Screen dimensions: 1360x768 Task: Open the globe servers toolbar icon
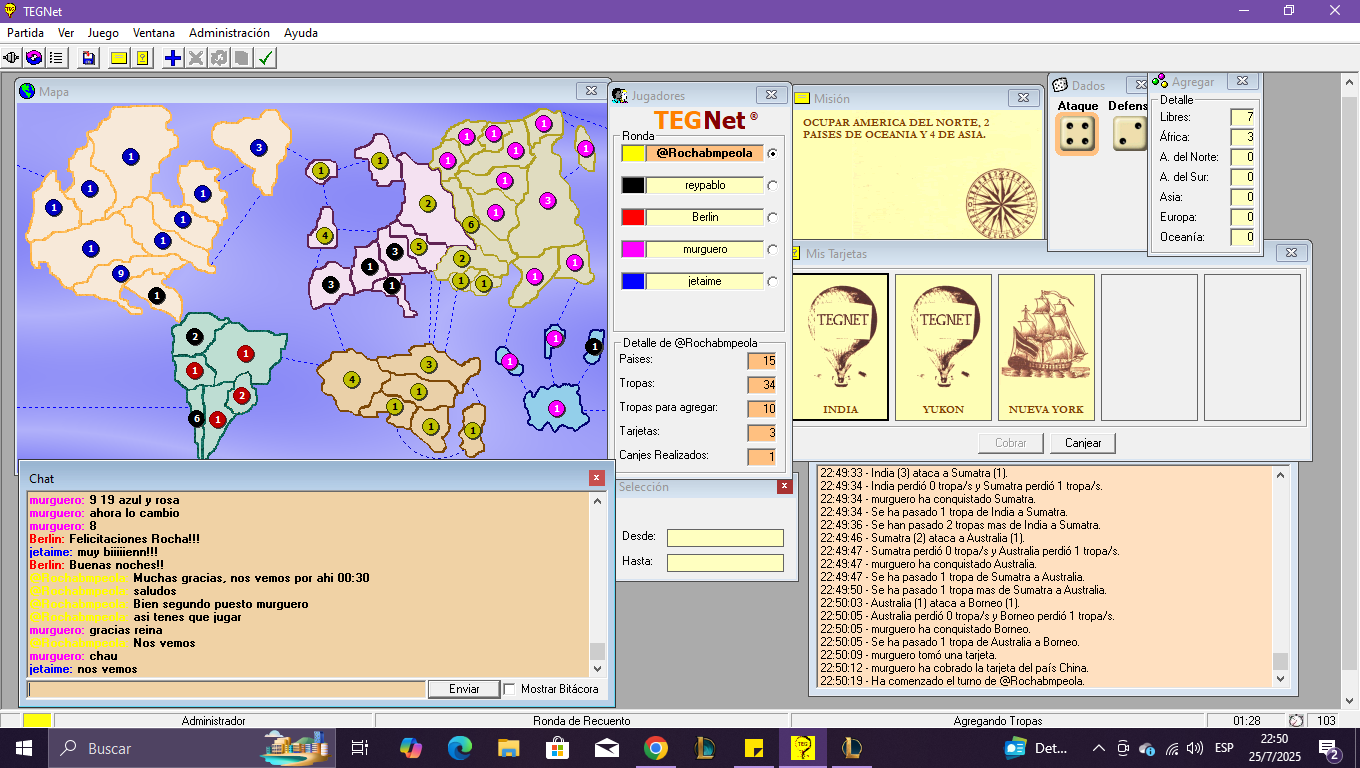[35, 58]
